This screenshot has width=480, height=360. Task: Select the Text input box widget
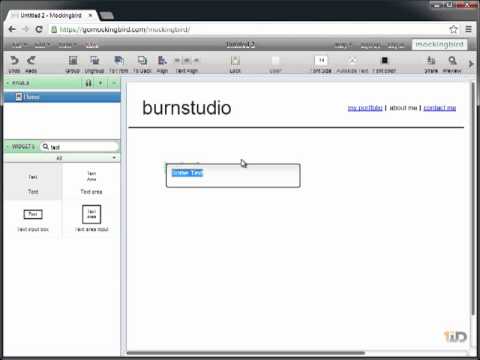[x=33, y=220]
